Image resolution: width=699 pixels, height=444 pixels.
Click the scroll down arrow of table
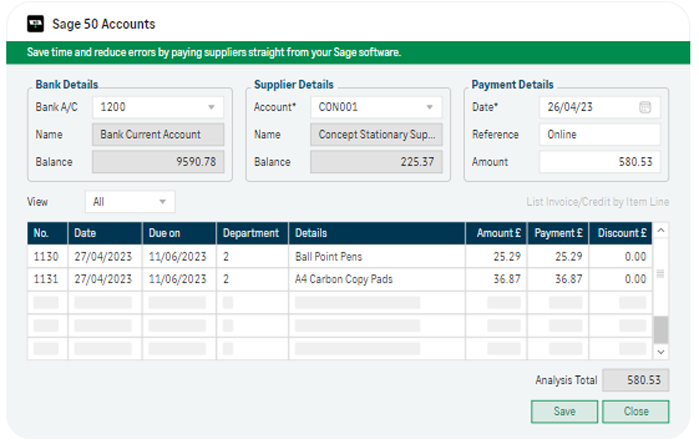[661, 352]
